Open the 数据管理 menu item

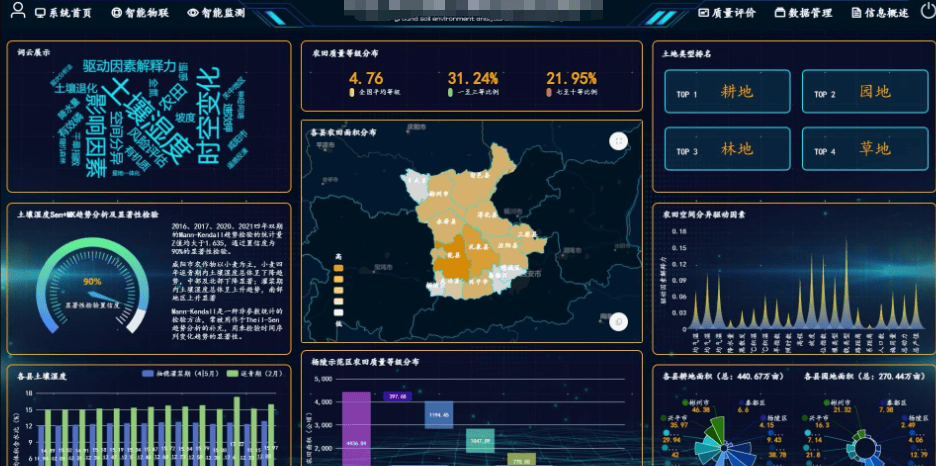click(803, 13)
